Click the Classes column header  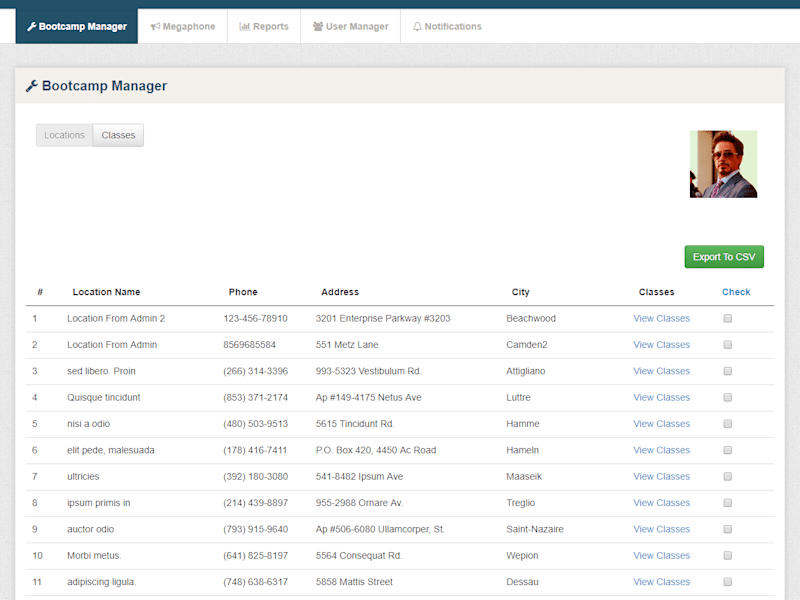click(656, 292)
